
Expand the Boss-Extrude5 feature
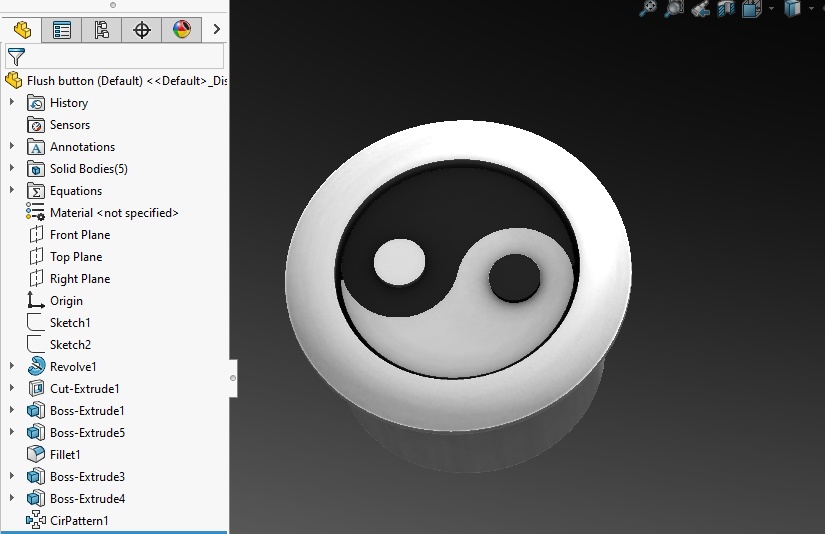12,432
